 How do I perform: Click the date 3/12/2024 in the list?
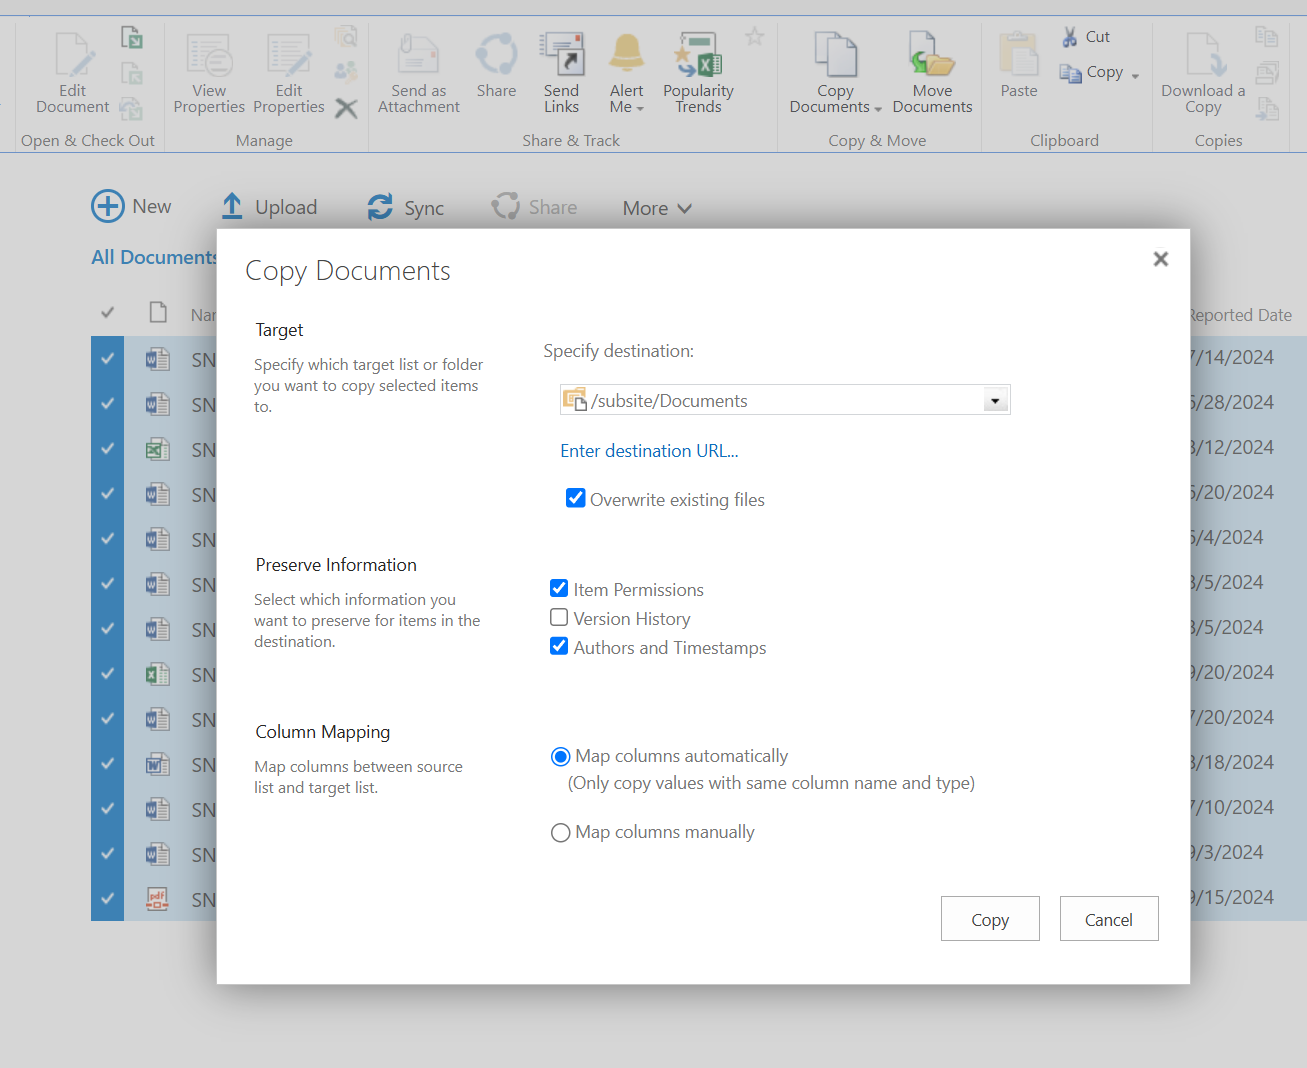click(x=1232, y=447)
